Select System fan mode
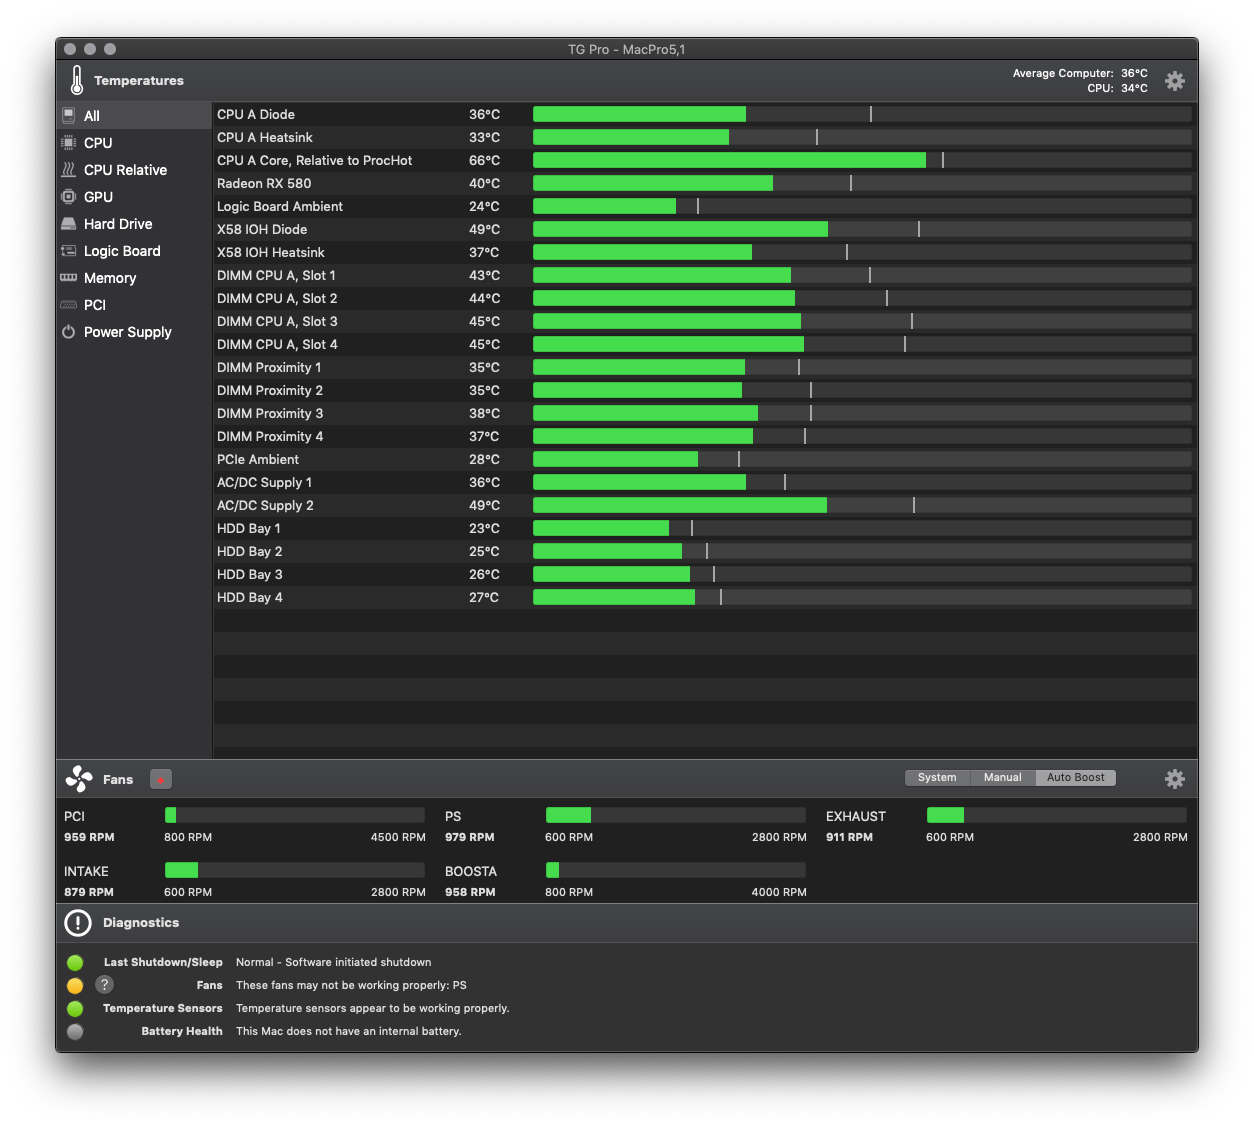Screen dimensions: 1254x1126 tap(937, 778)
